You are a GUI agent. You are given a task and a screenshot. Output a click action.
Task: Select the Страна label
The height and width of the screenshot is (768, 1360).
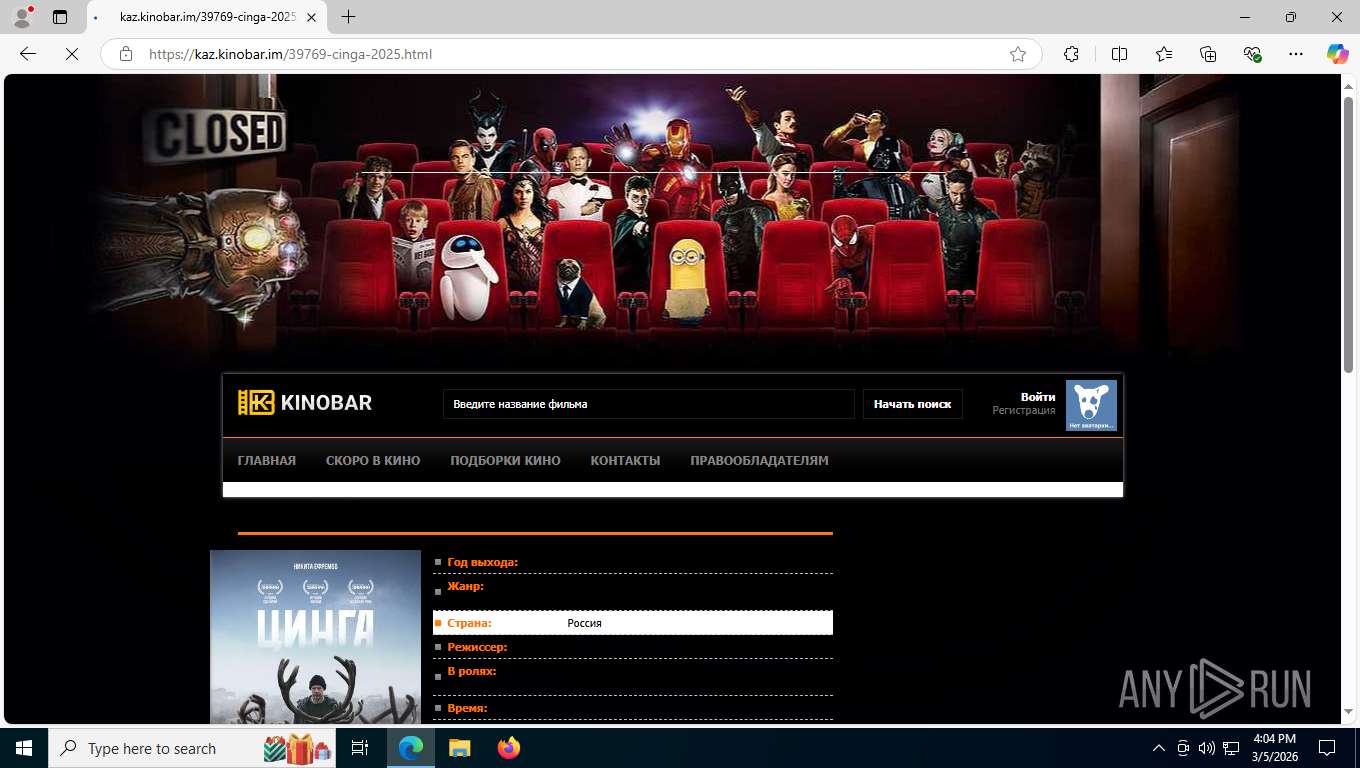469,623
